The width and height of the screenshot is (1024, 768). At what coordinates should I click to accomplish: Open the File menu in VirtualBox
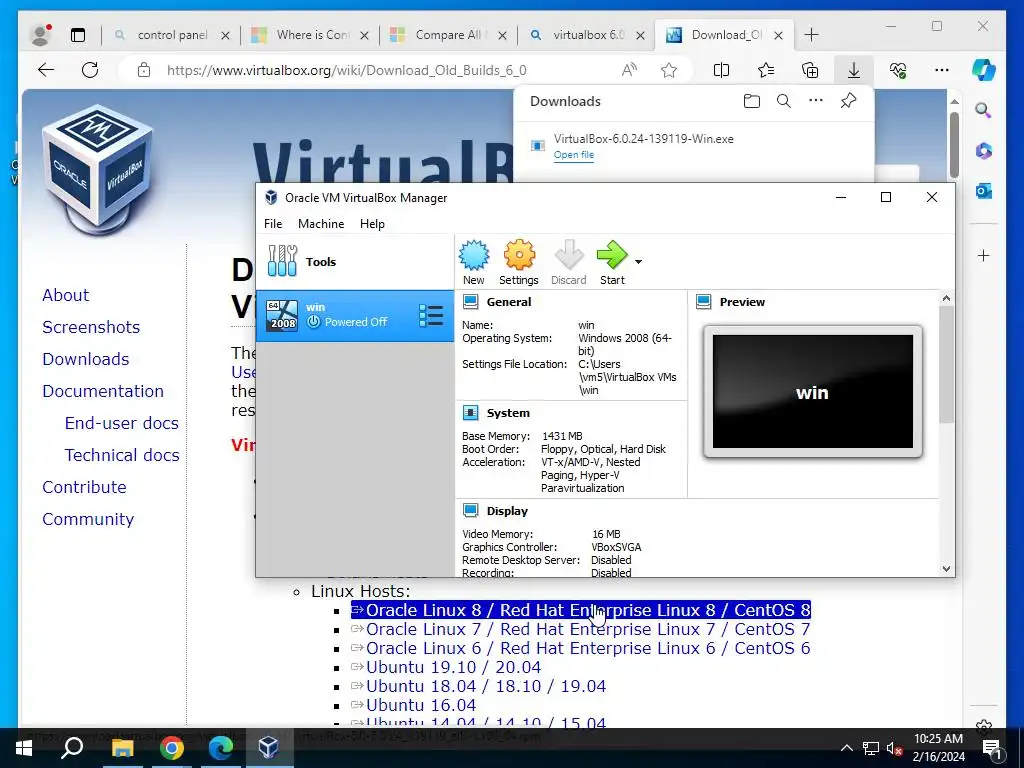click(273, 224)
